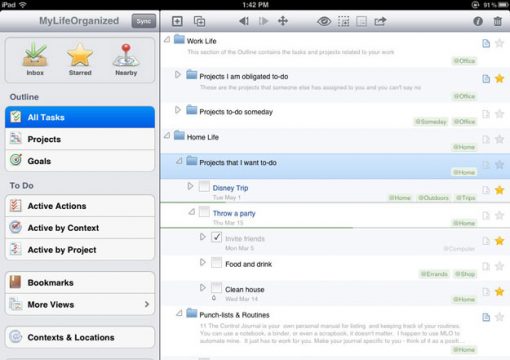
Task: Open note icon for Projects to-do someday
Action: point(486,114)
